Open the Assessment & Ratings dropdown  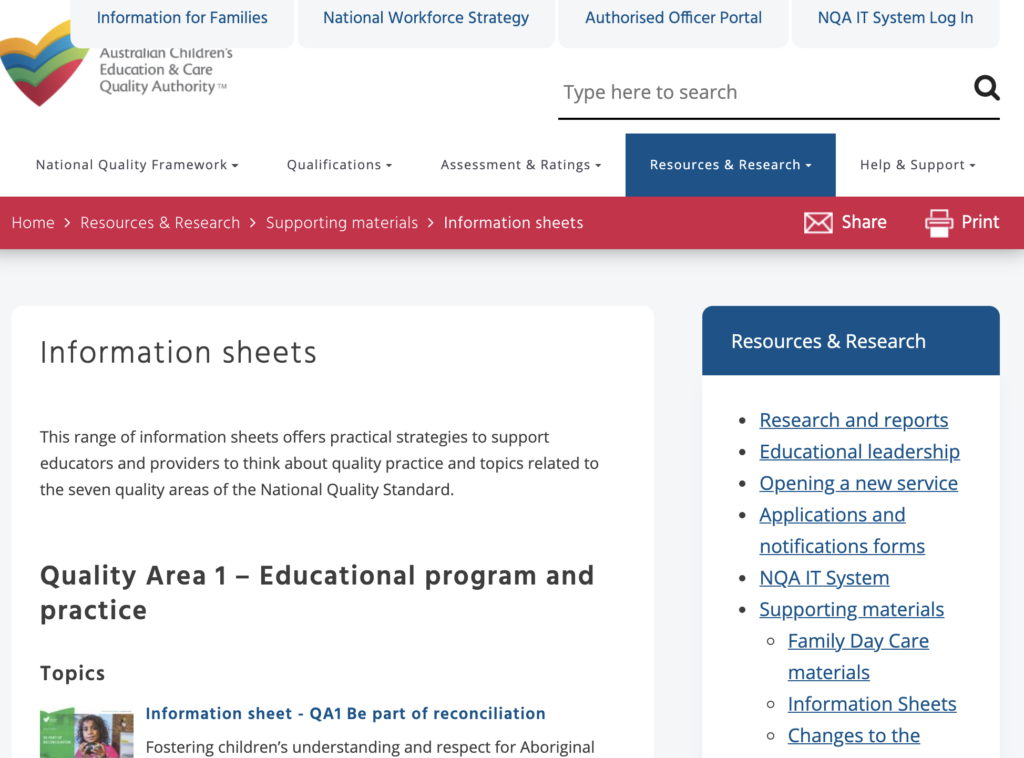(520, 165)
